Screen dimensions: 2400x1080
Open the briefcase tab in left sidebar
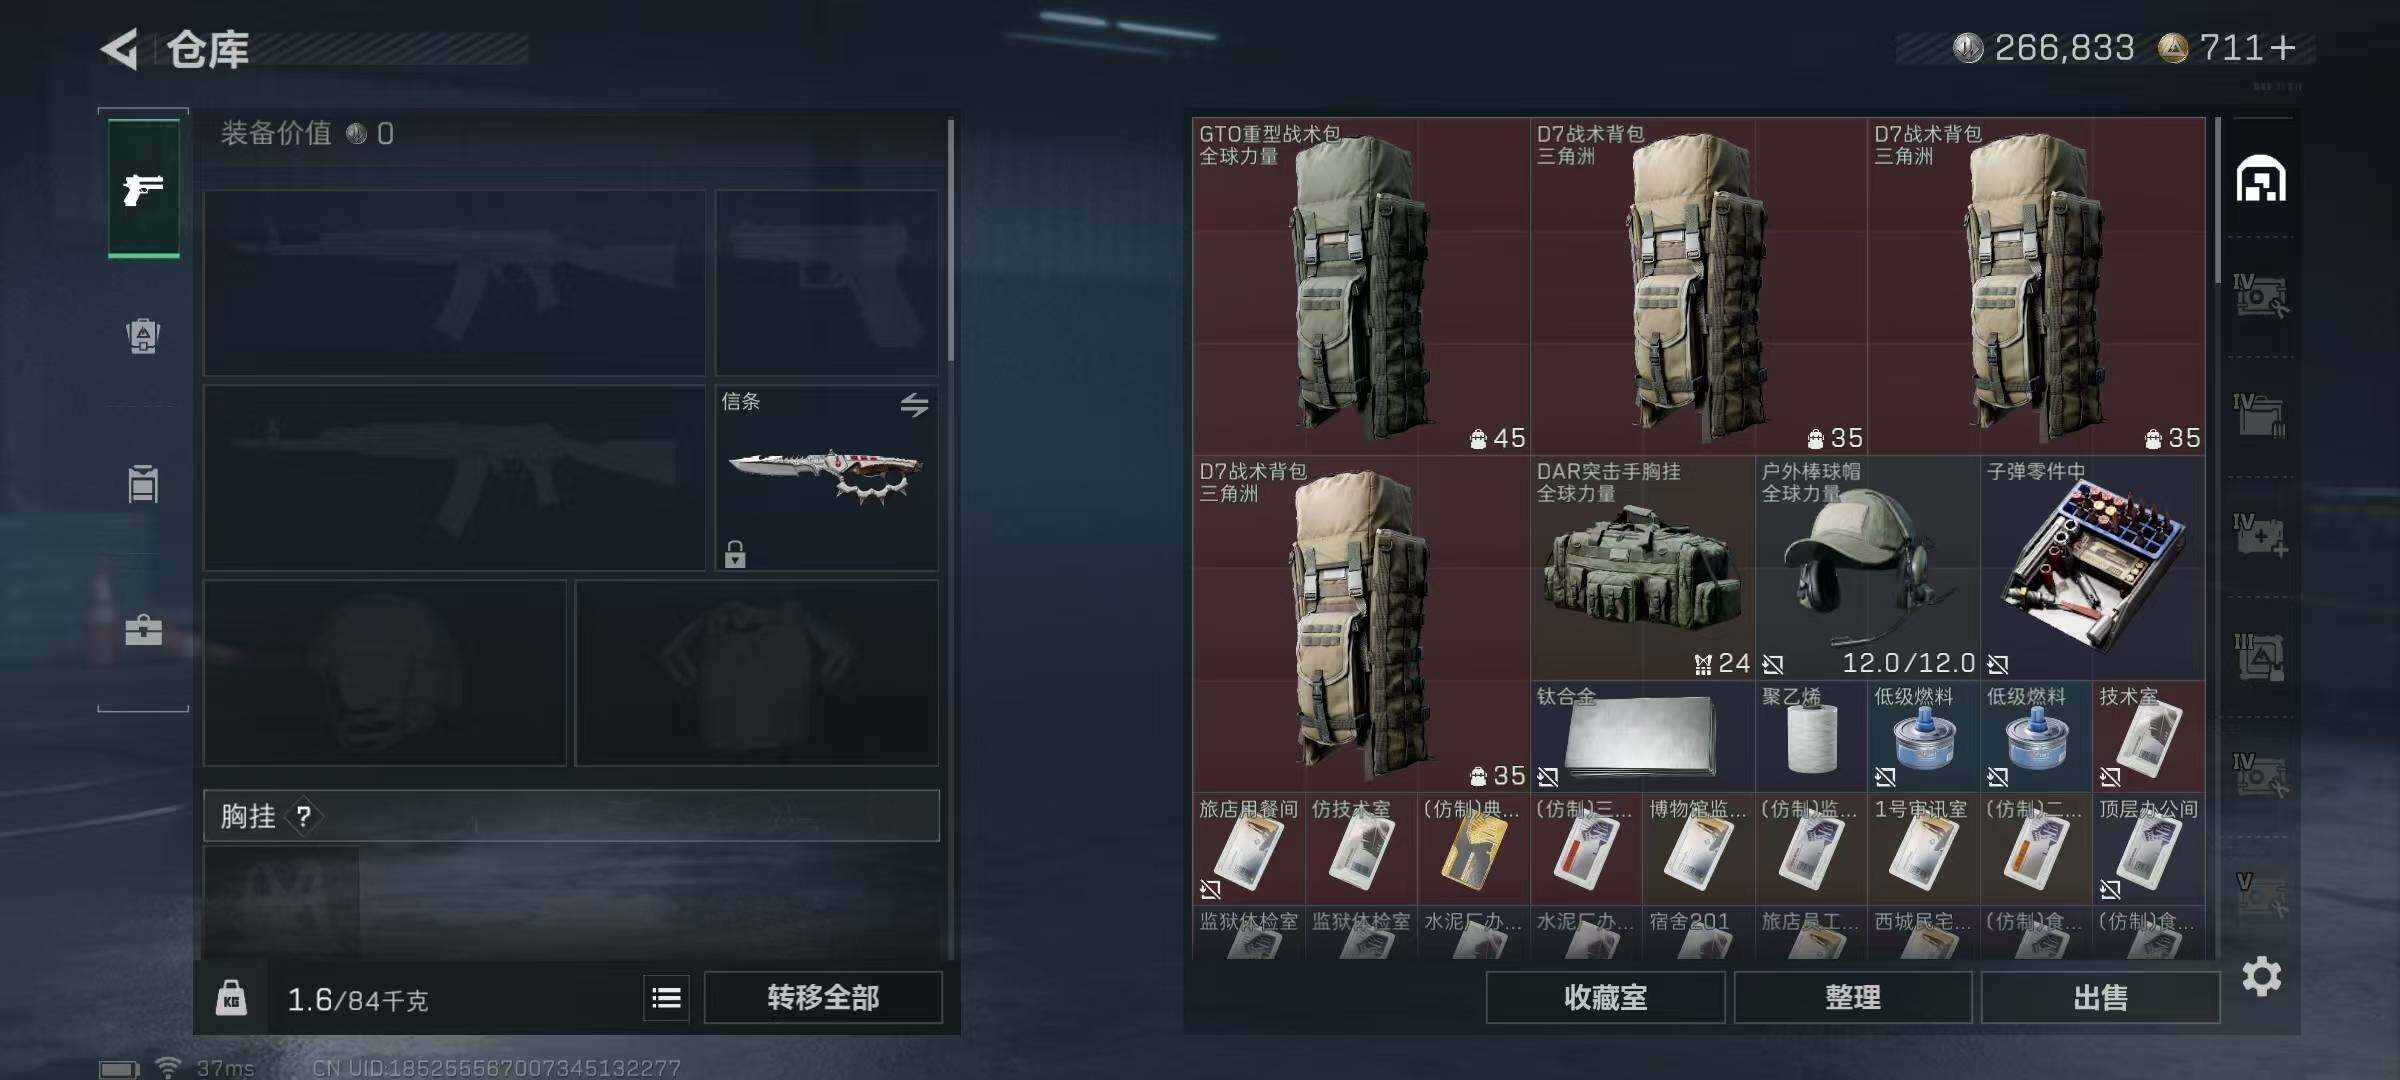click(x=143, y=630)
